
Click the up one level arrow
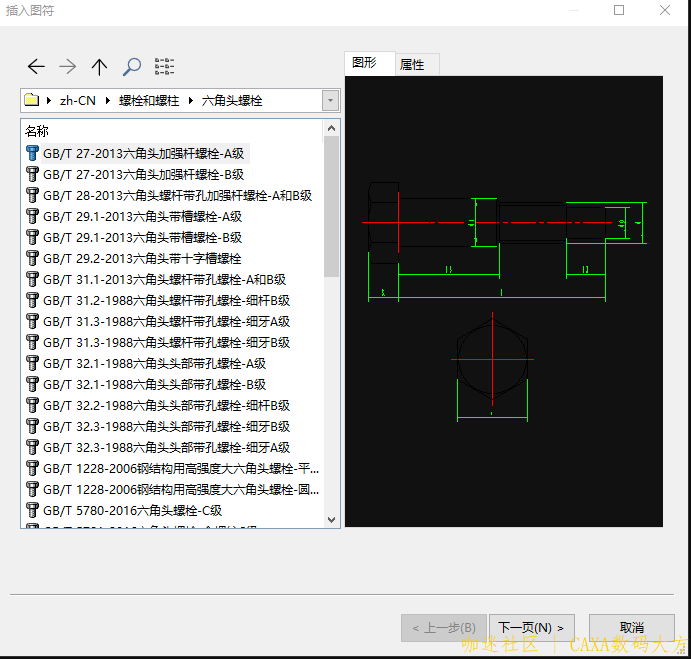coord(99,67)
